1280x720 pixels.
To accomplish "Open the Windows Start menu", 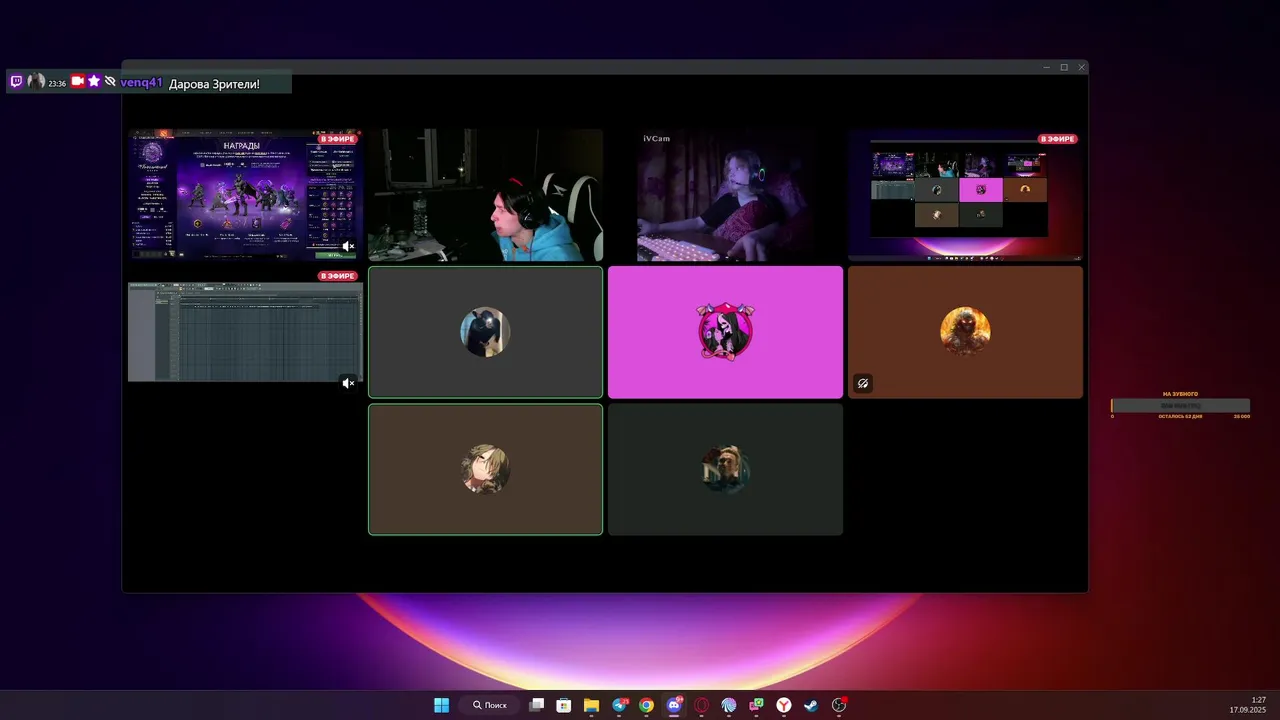I will tap(441, 705).
